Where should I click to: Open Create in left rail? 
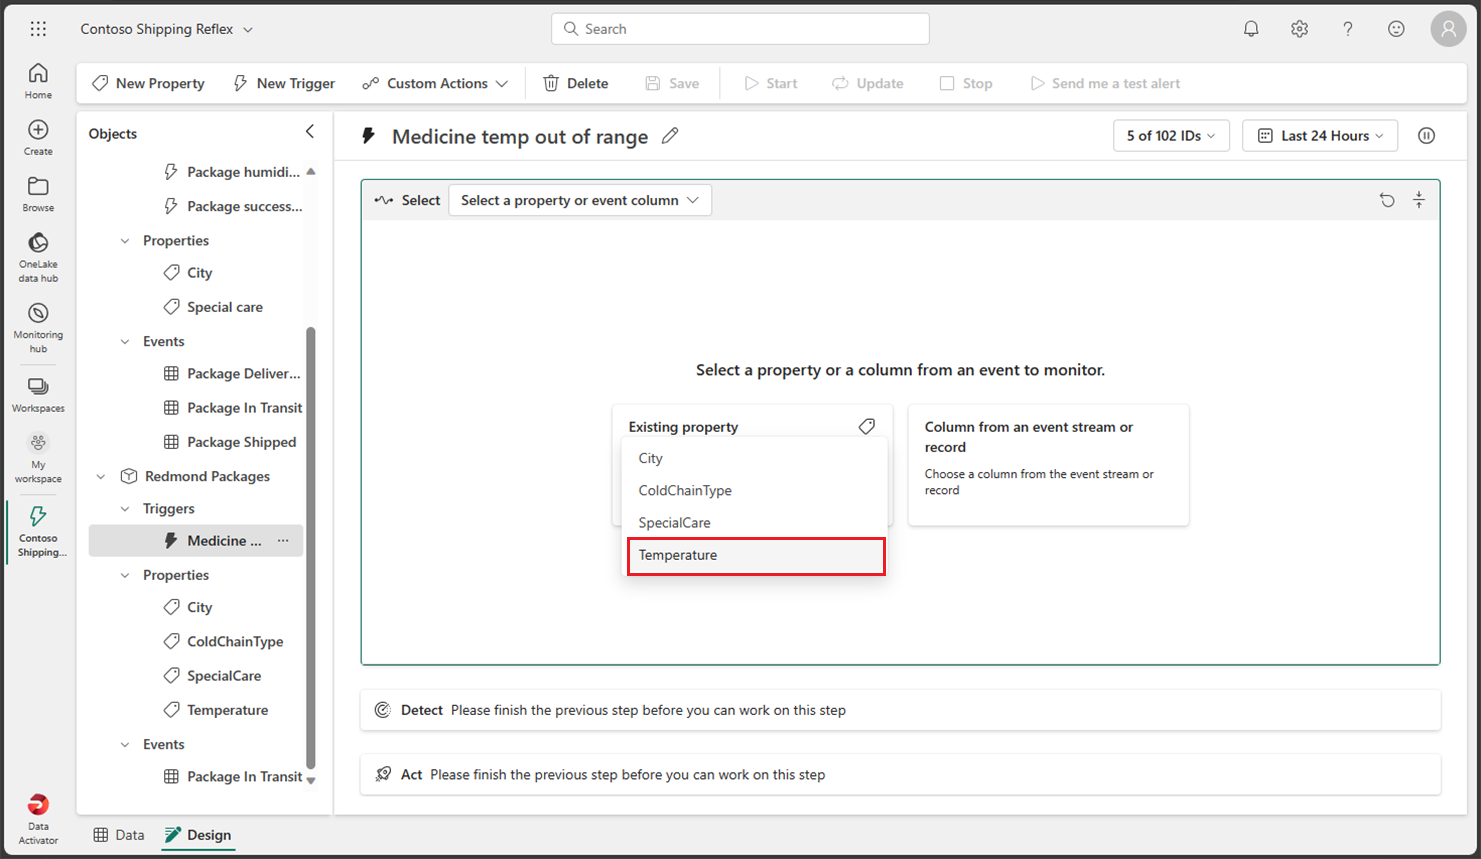[x=38, y=138]
